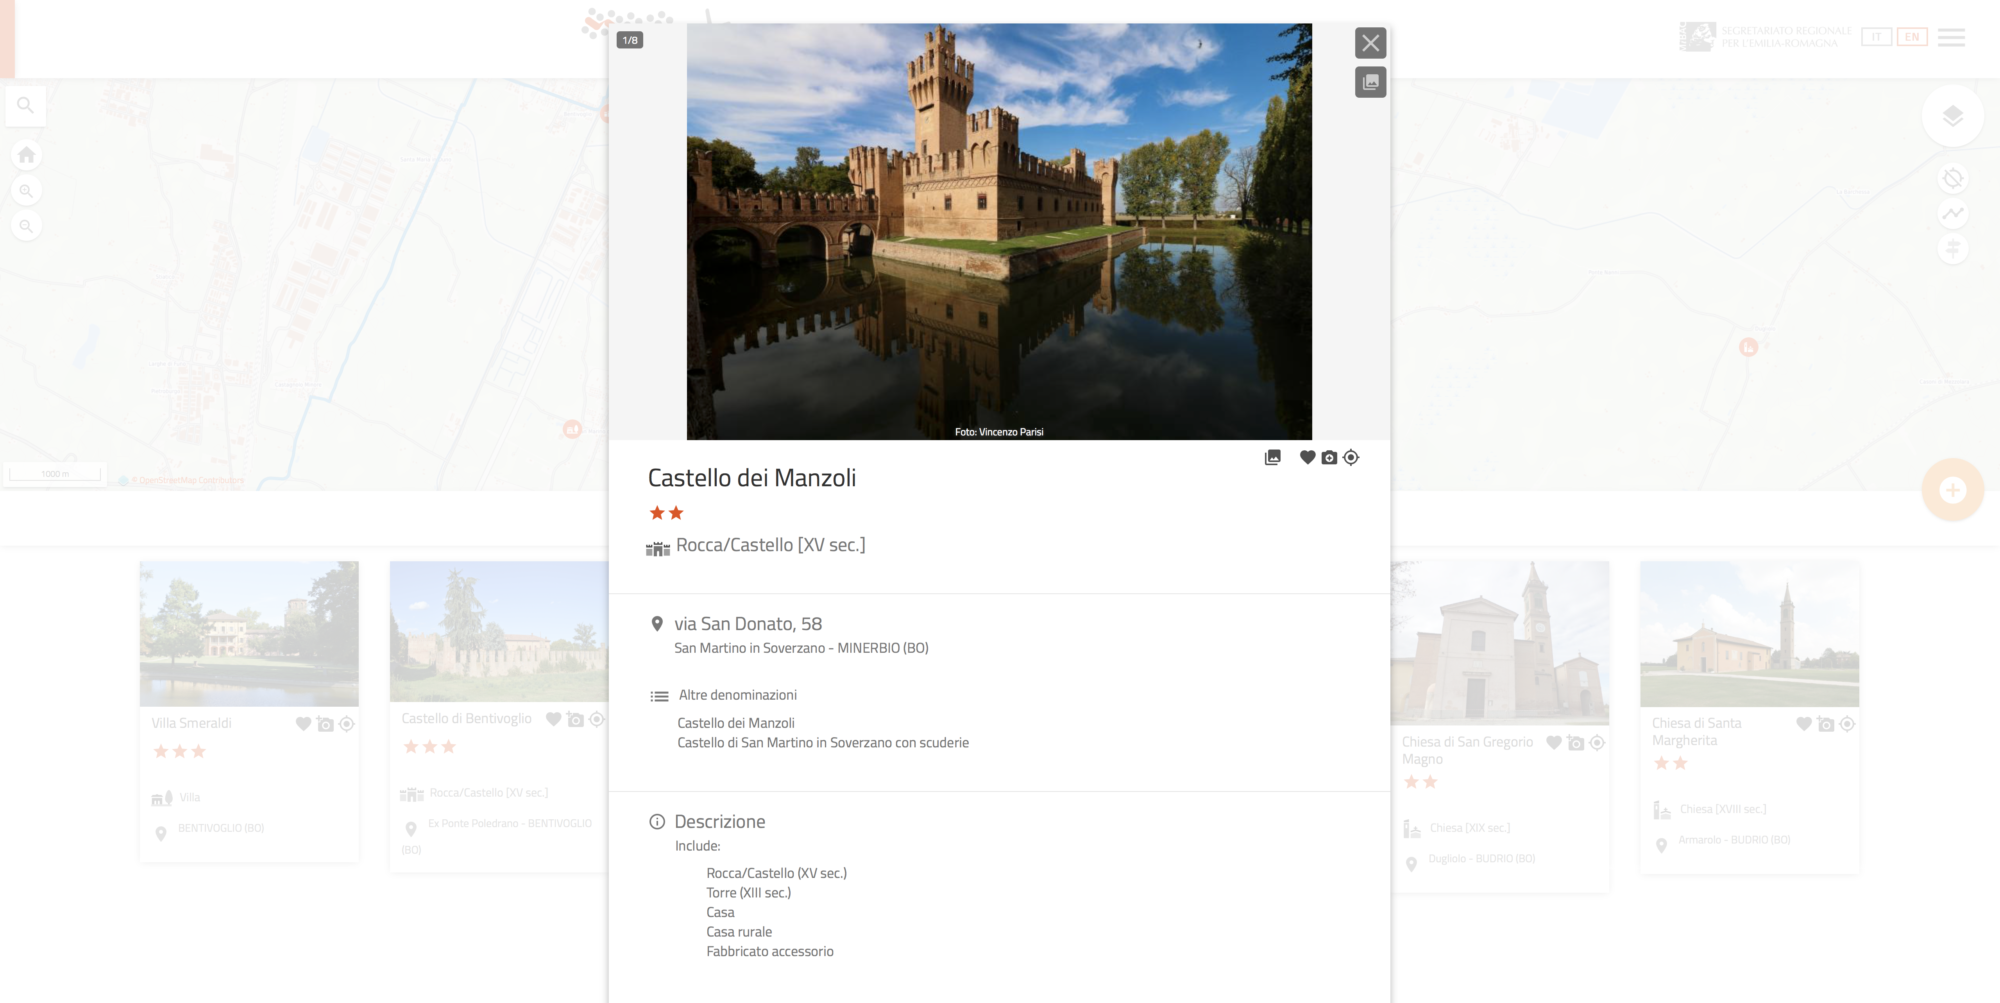Click the signpost icon on the map
This screenshot has width=2000, height=1003.
point(1953,248)
